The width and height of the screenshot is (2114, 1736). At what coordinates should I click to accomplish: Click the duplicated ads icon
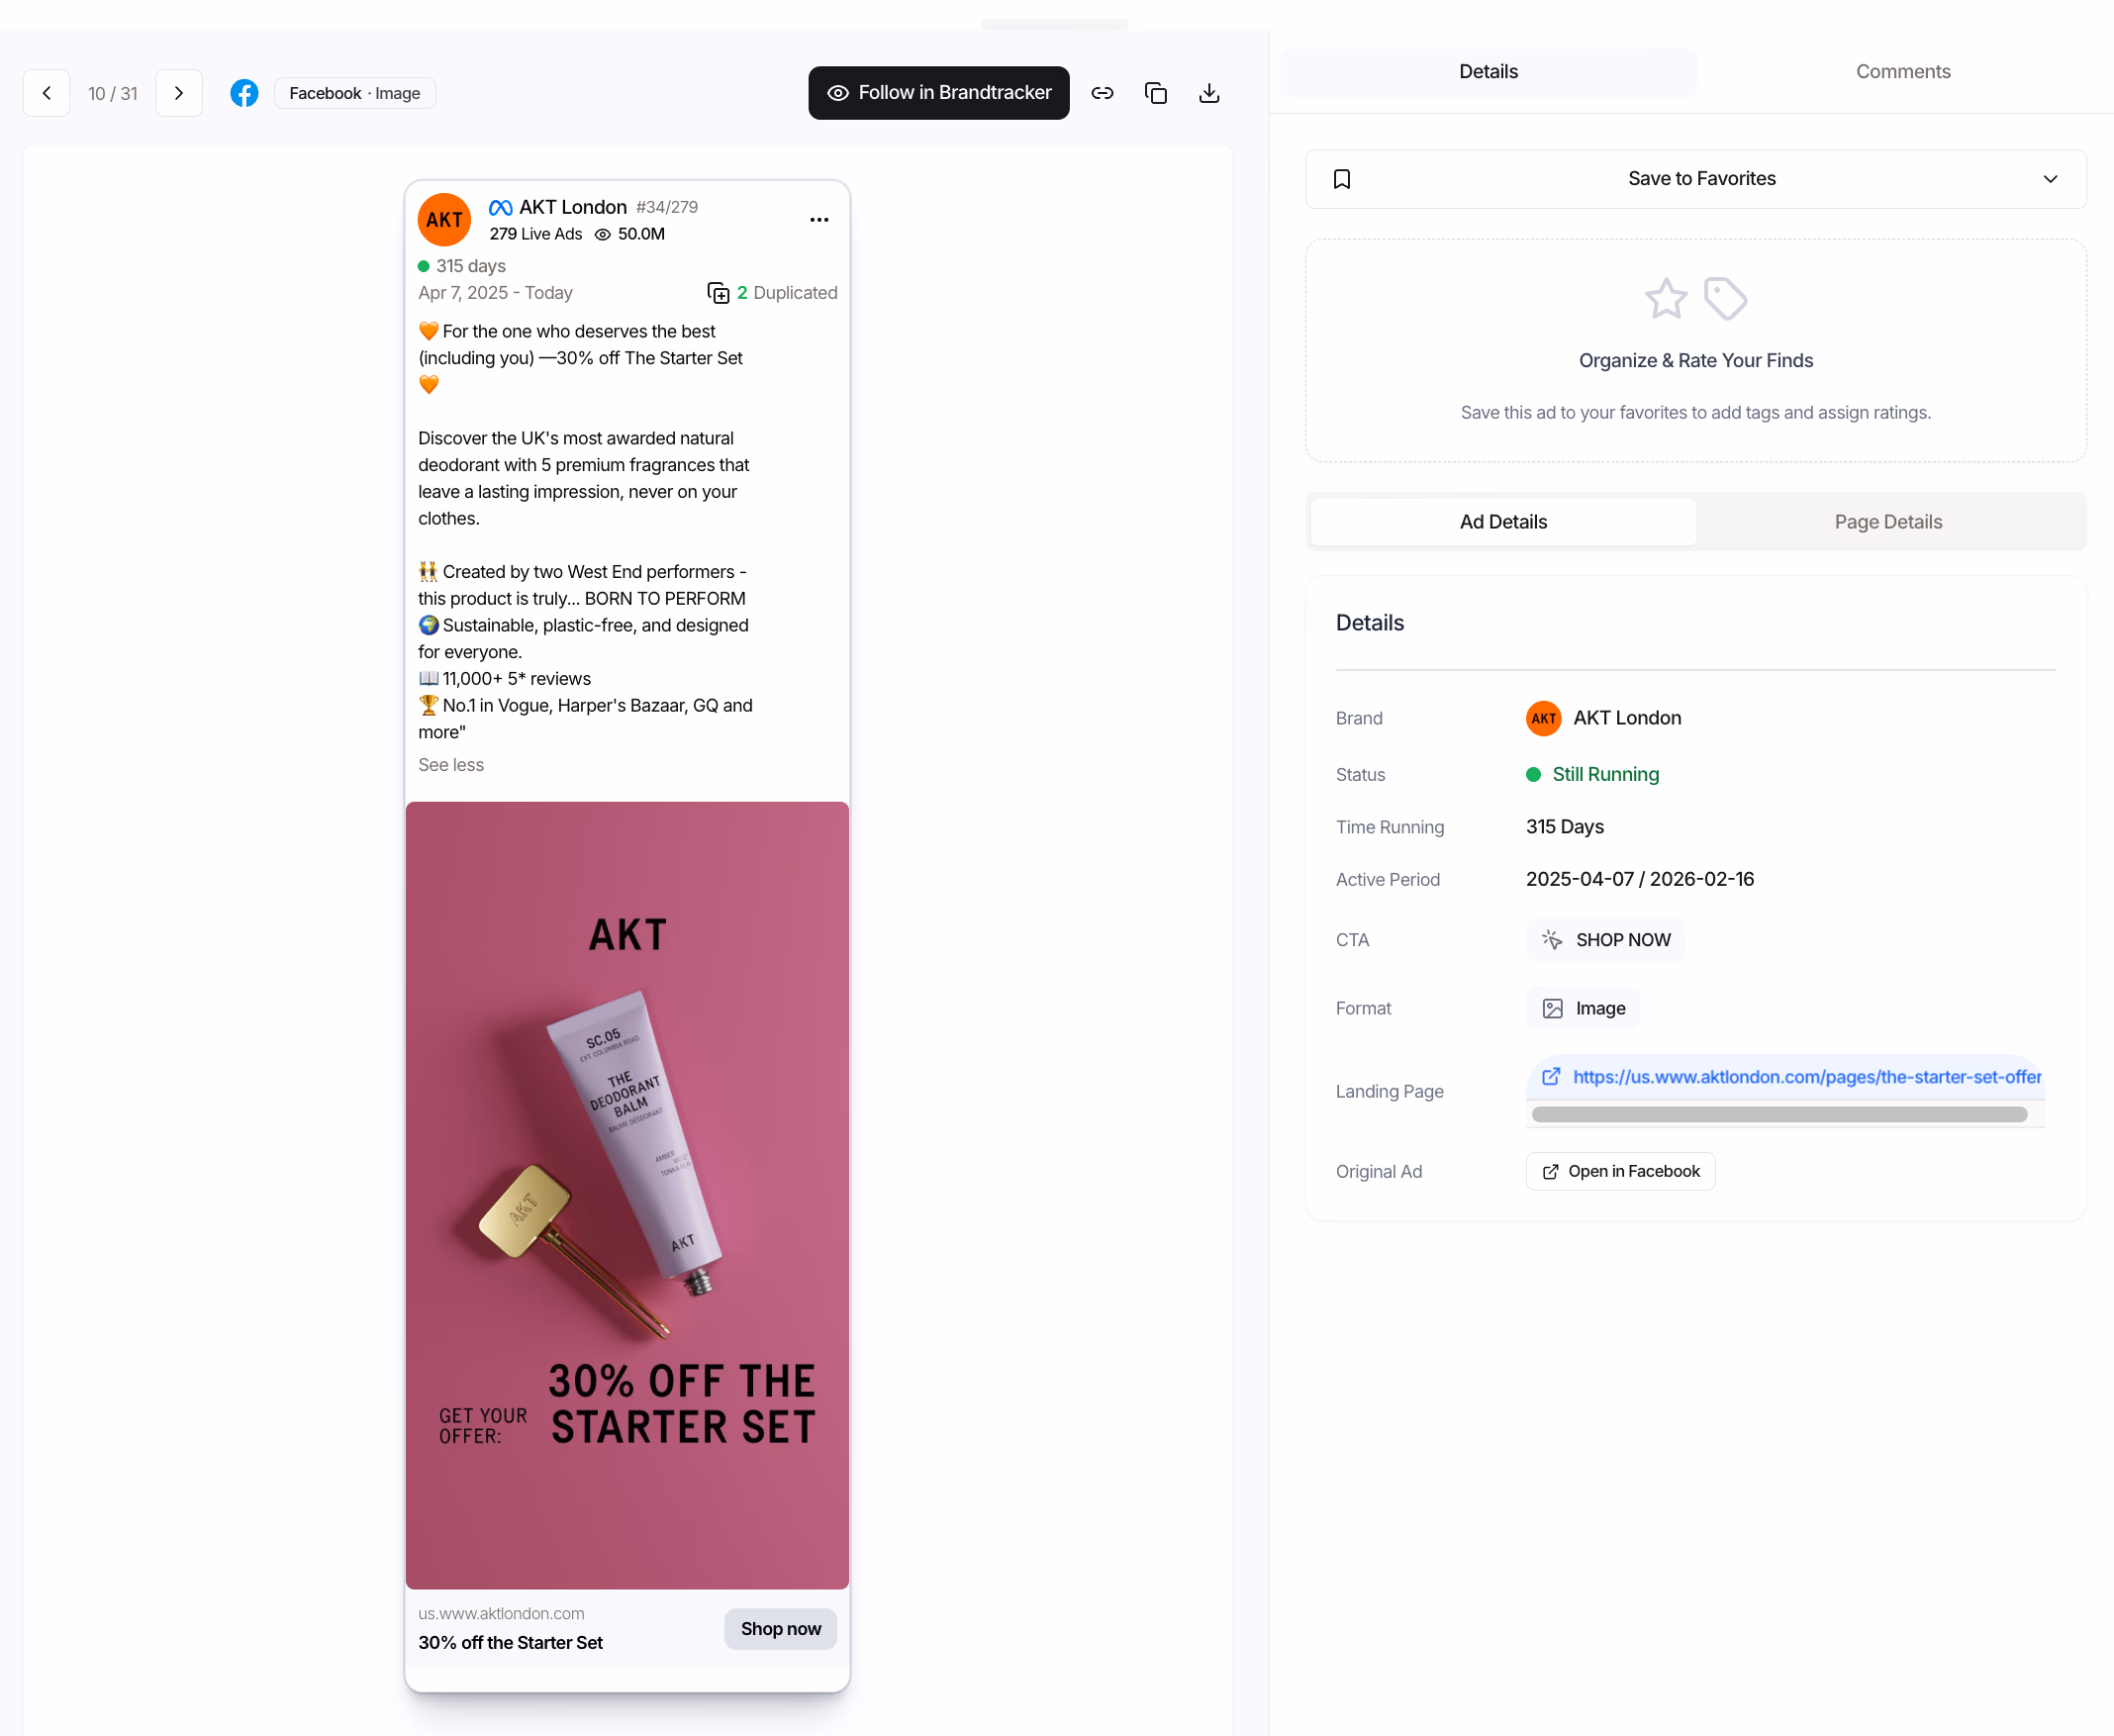tap(718, 293)
